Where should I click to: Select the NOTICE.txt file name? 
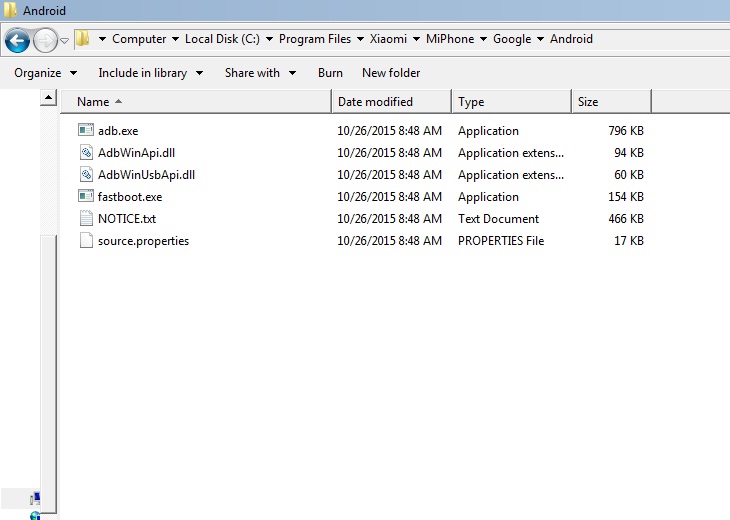click(x=127, y=219)
